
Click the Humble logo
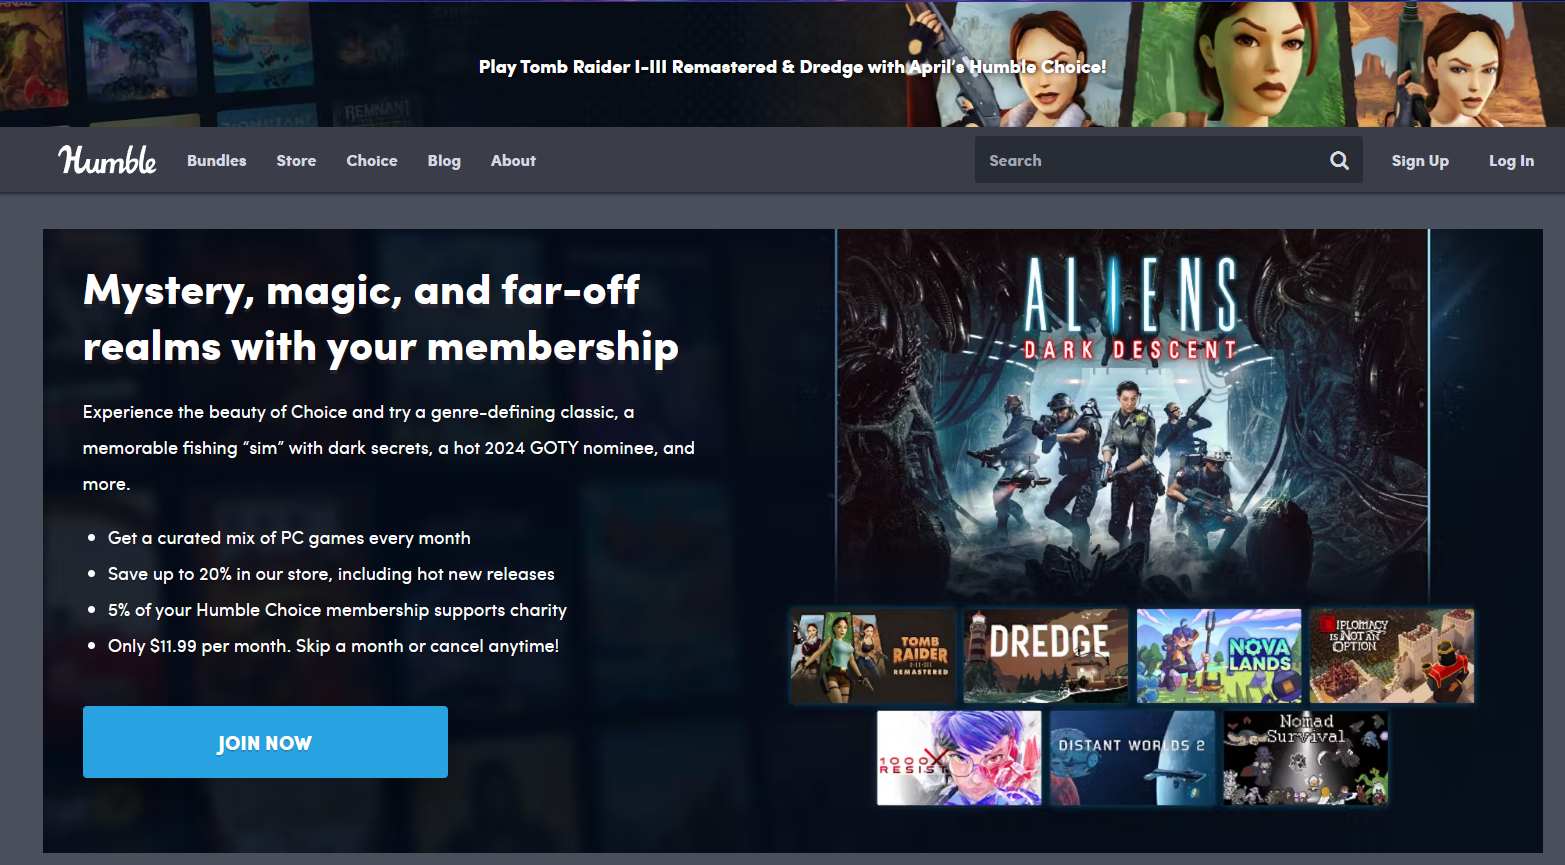[x=107, y=160]
